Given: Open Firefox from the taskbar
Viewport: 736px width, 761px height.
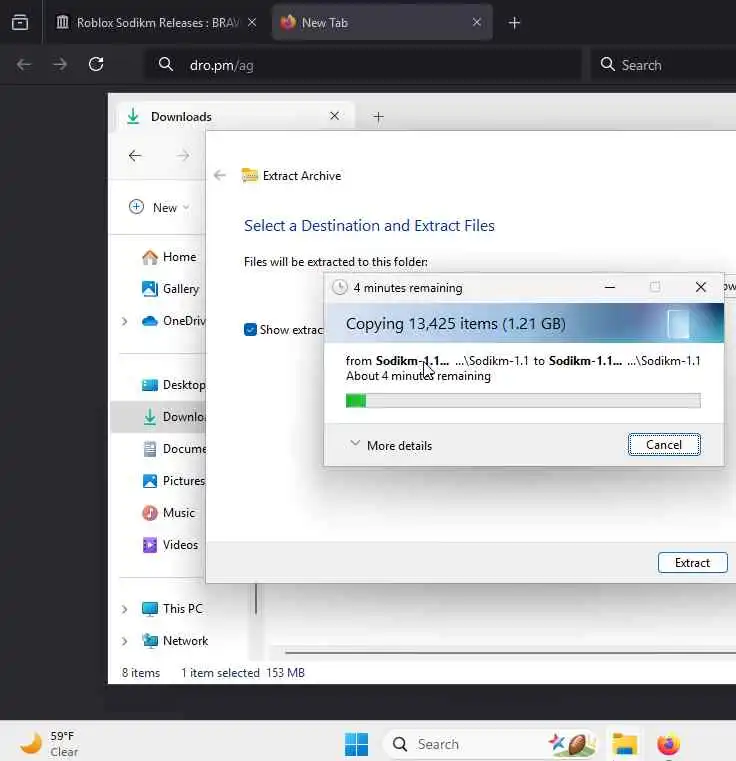Looking at the screenshot, I should click(x=668, y=744).
